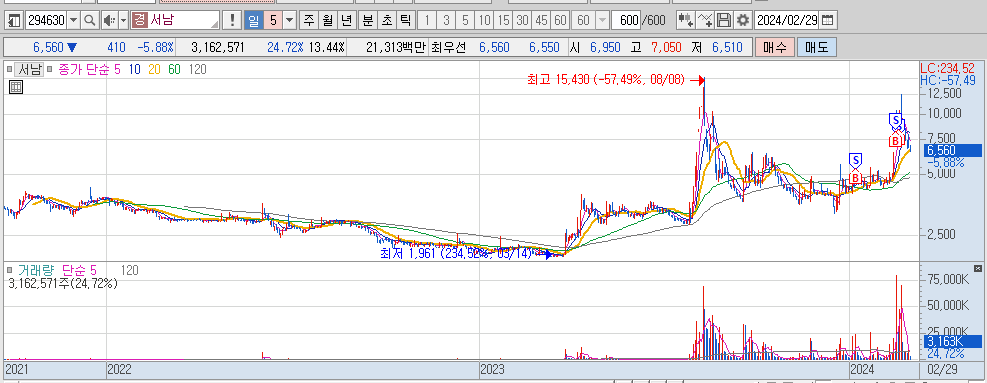Click the 매수 buy button
987x383 pixels.
pyautogui.click(x=774, y=47)
